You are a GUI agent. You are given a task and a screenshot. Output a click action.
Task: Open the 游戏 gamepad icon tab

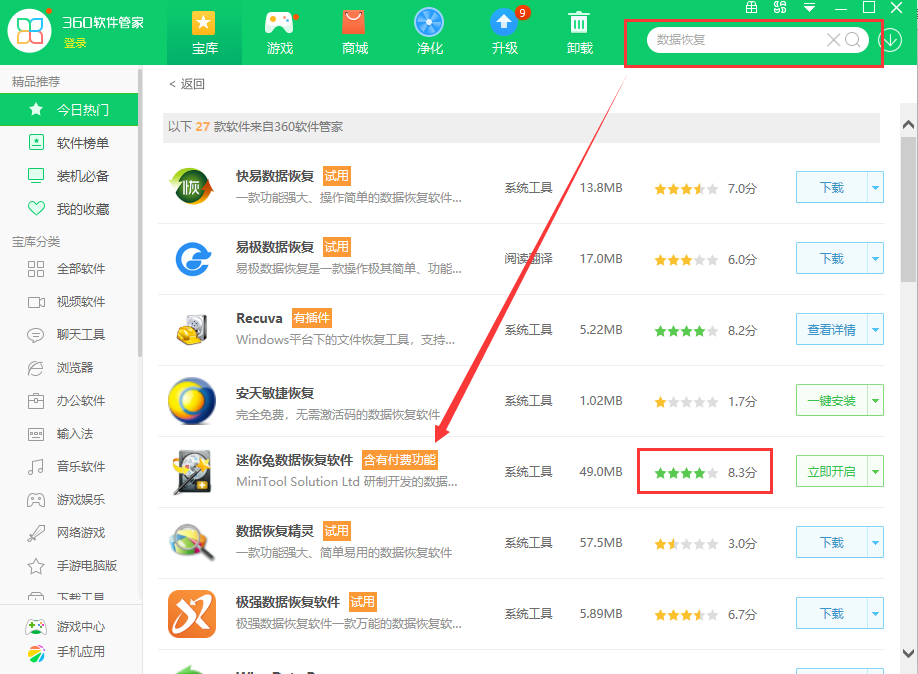click(279, 33)
